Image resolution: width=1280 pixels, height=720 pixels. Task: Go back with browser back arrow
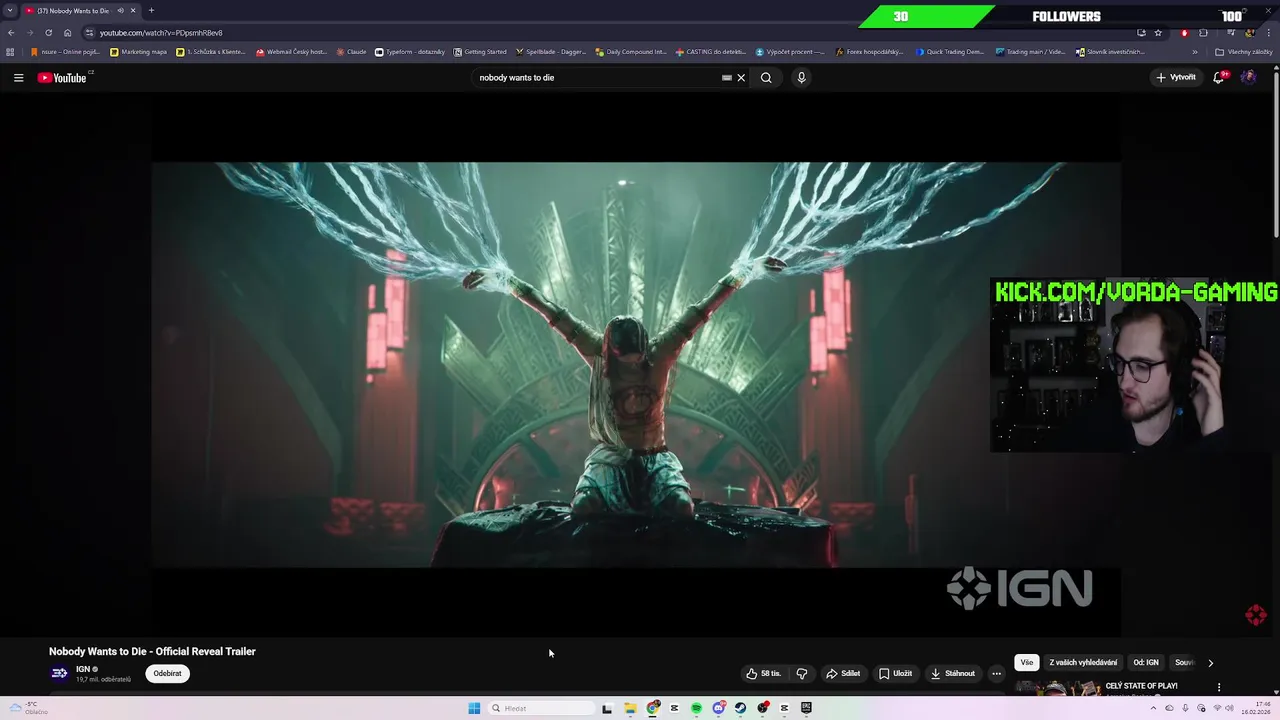[11, 33]
